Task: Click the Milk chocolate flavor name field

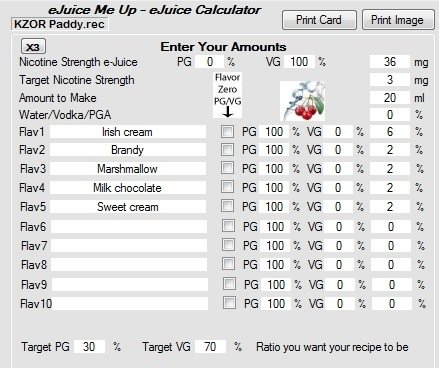Action: [128, 188]
